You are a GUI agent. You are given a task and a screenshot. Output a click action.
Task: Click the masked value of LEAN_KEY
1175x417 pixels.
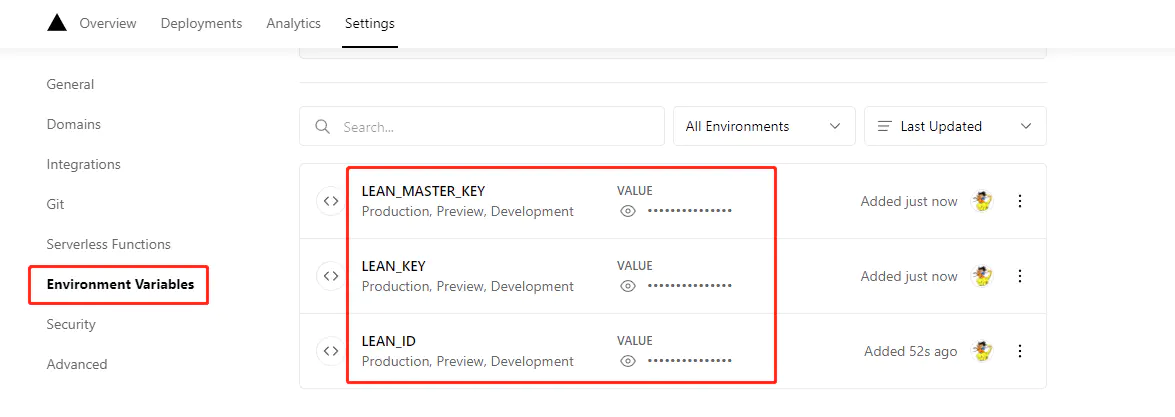pyautogui.click(x=689, y=286)
